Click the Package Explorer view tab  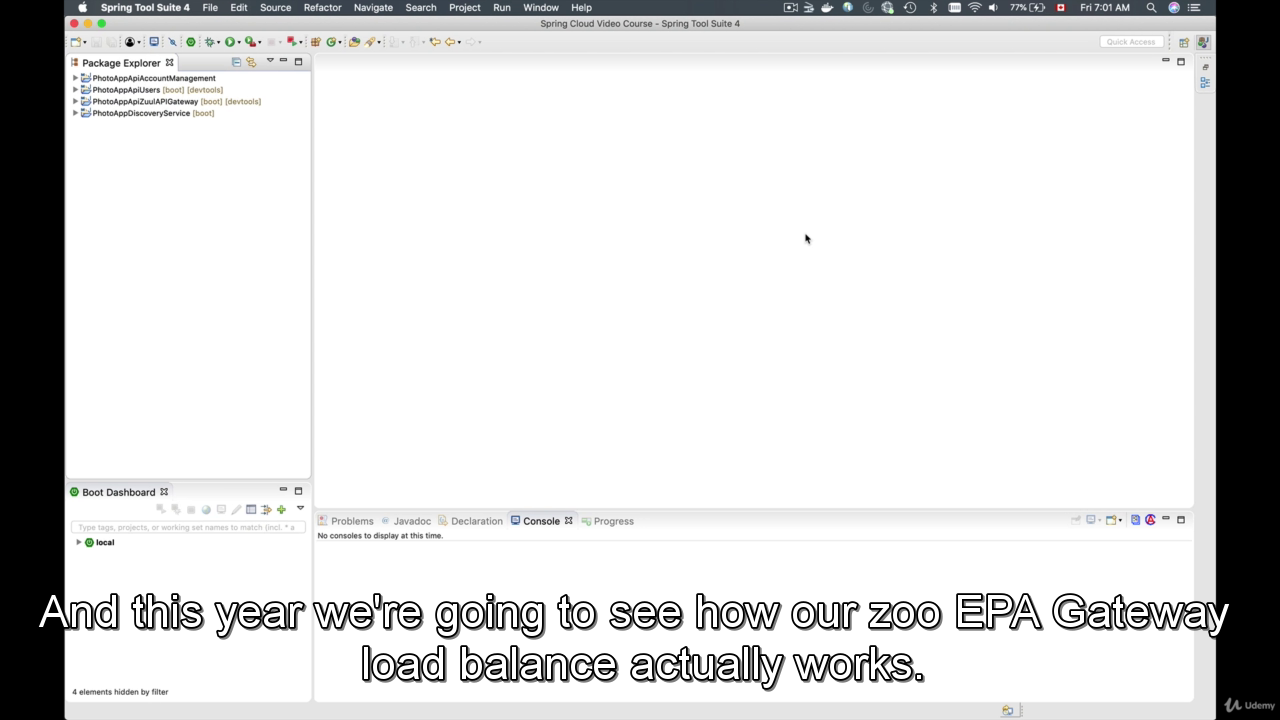pyautogui.click(x=121, y=63)
